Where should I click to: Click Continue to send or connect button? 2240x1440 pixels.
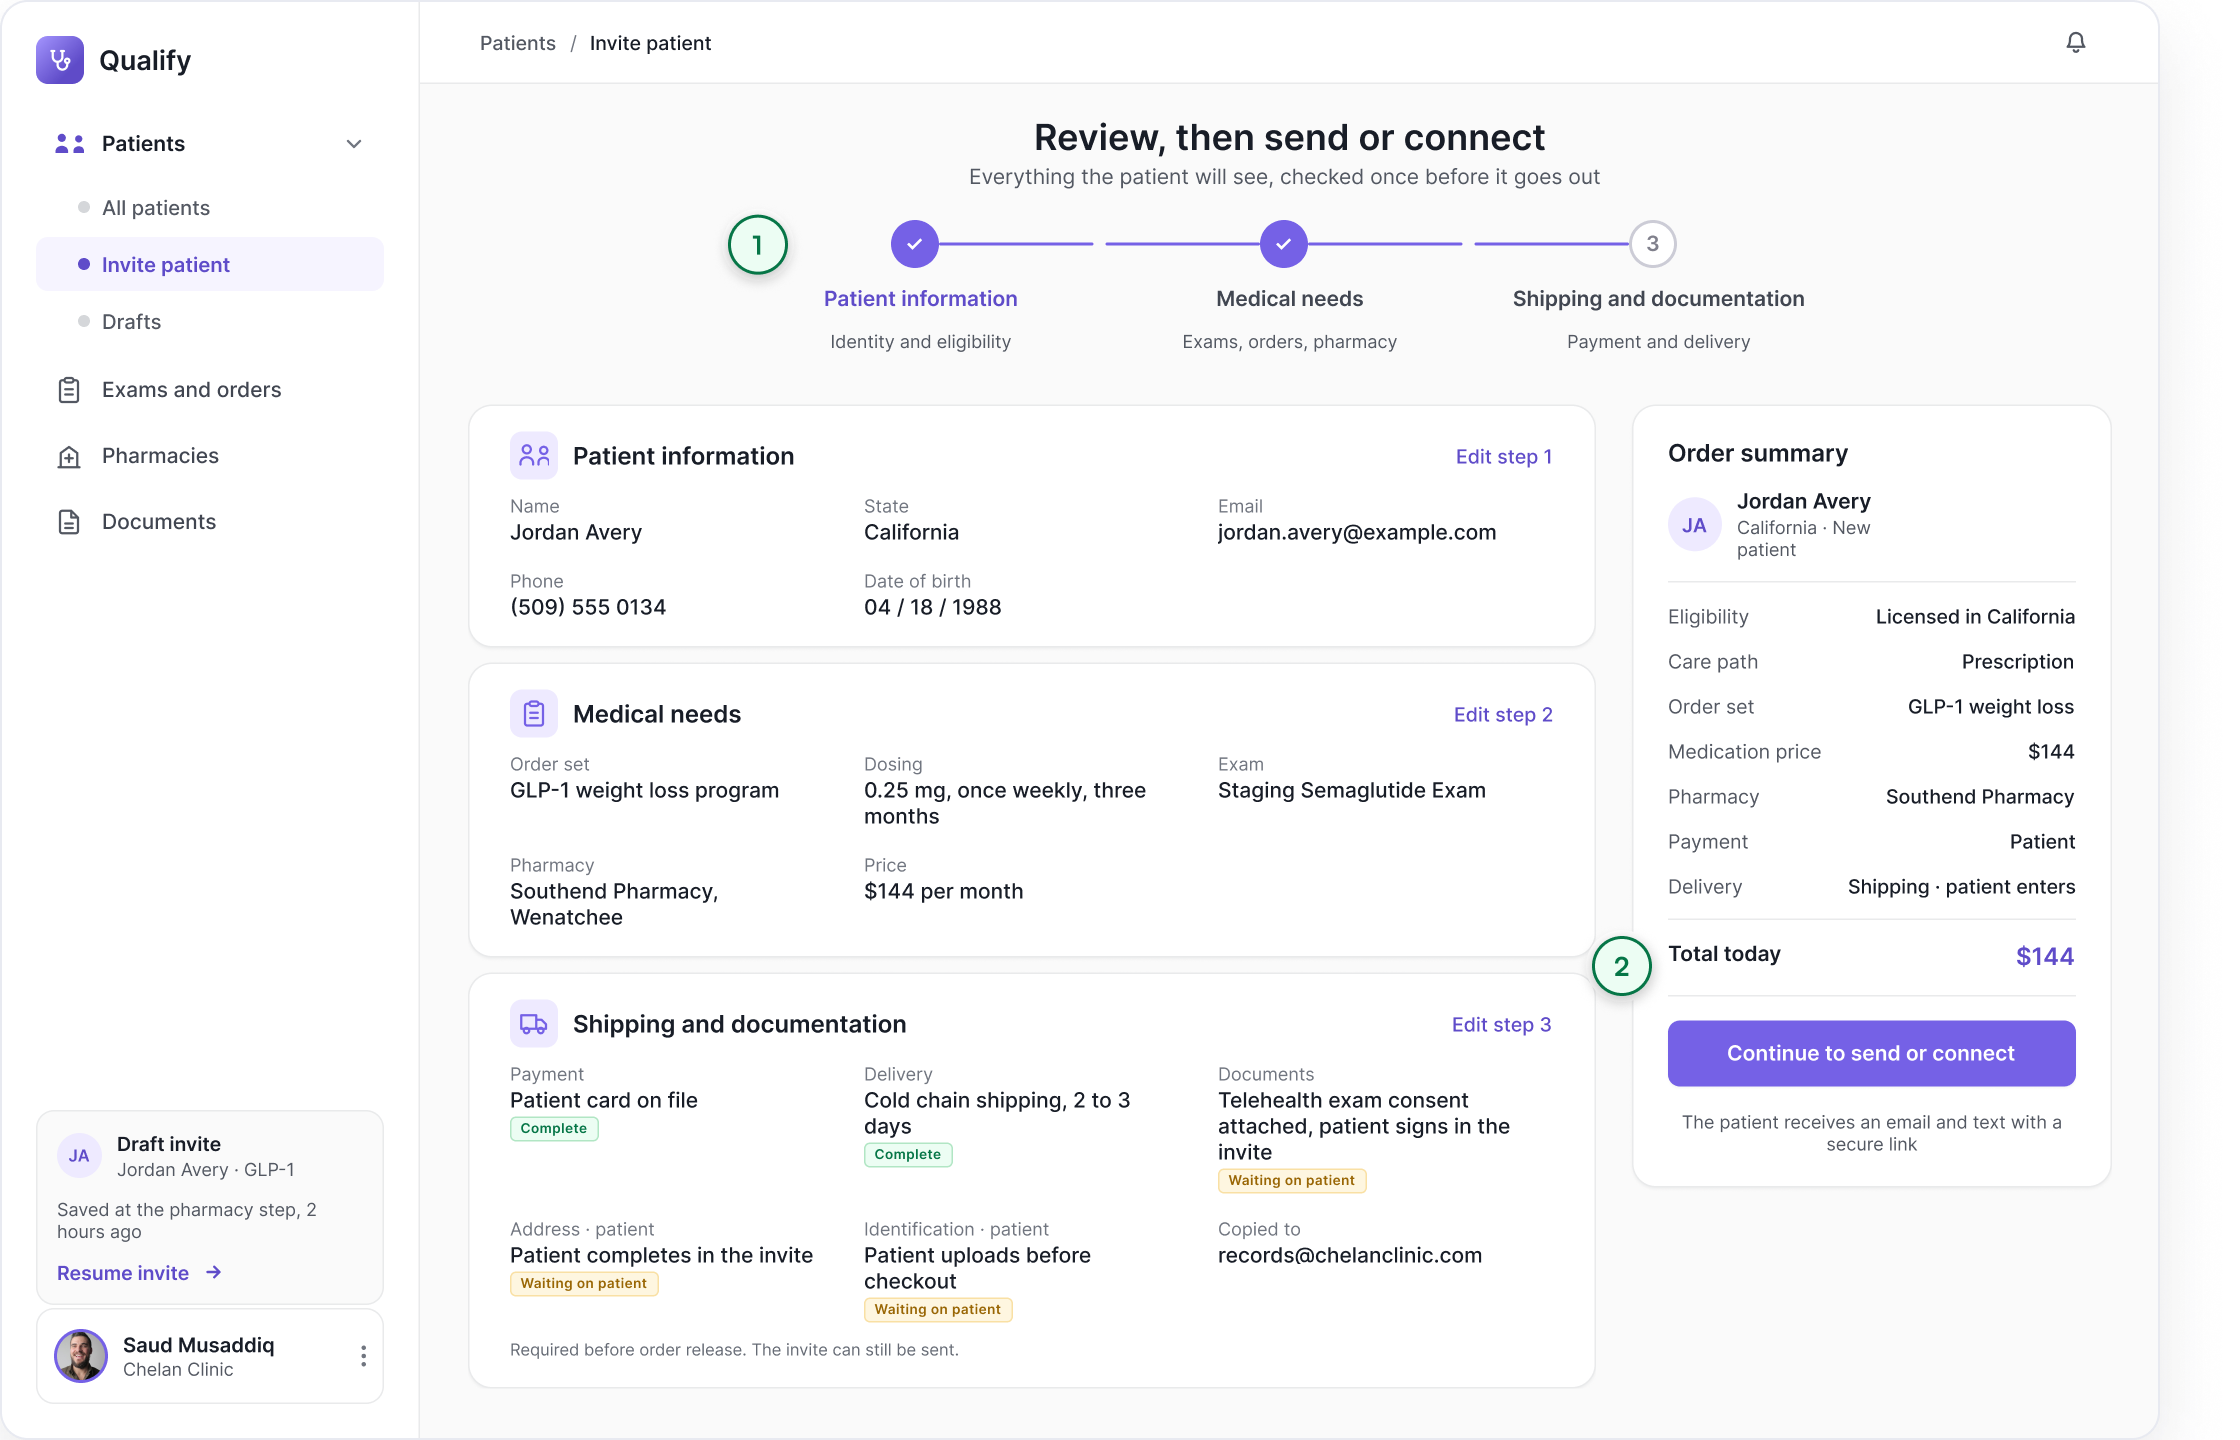1871,1053
